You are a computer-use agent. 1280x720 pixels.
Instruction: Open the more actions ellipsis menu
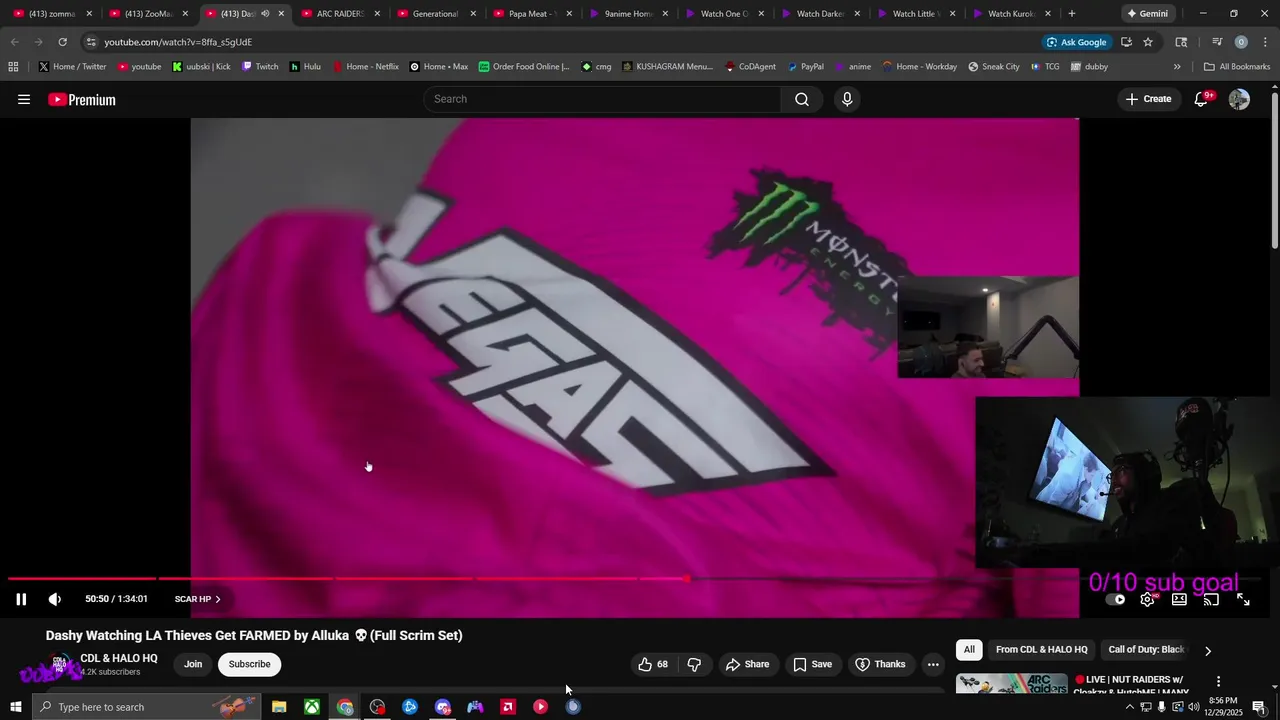(x=933, y=664)
